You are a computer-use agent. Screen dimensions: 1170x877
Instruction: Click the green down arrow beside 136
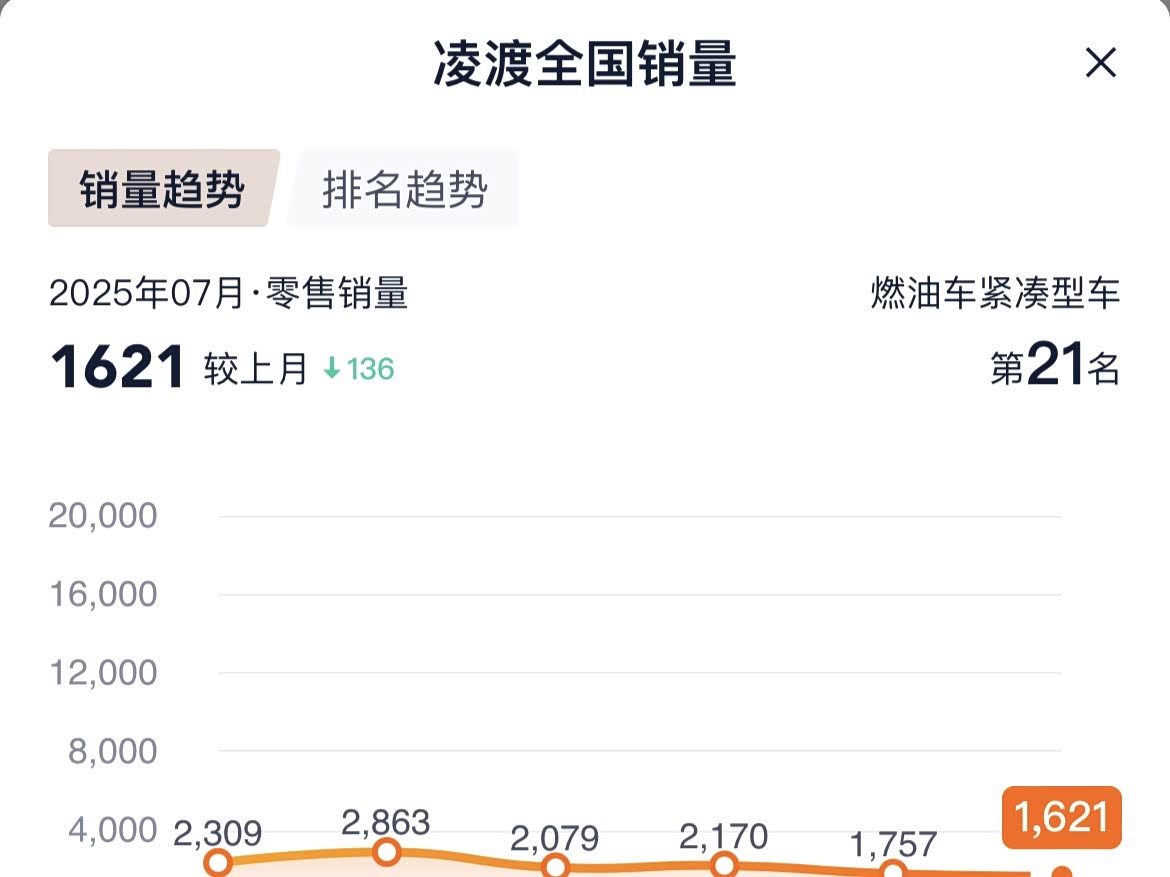(332, 369)
